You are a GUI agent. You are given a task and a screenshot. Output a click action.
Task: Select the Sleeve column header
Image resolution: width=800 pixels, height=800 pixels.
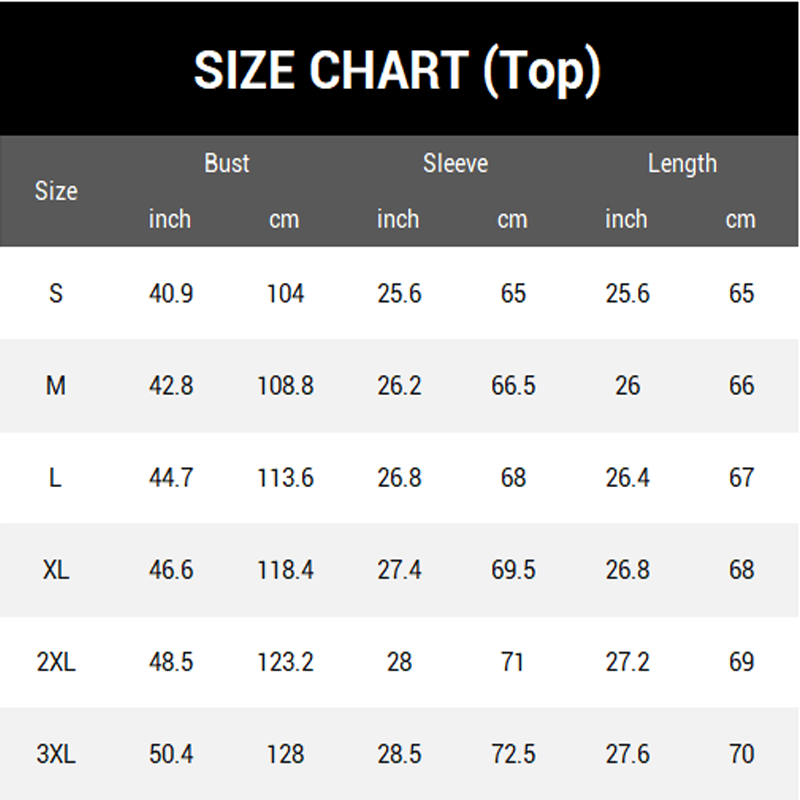[x=455, y=163]
